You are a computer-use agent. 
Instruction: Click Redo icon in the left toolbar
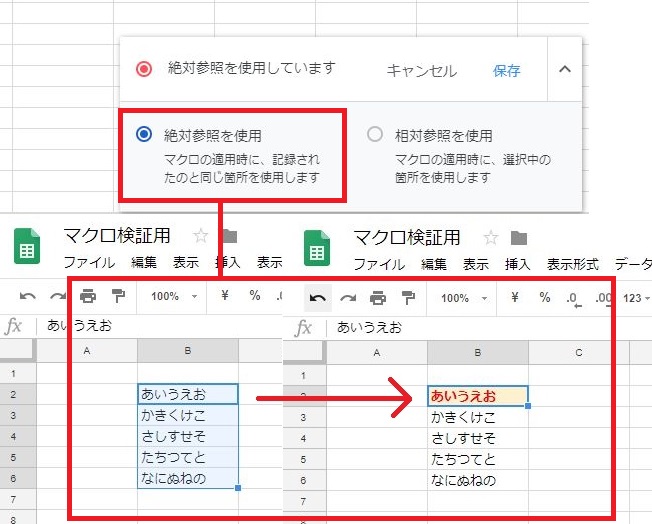point(58,297)
